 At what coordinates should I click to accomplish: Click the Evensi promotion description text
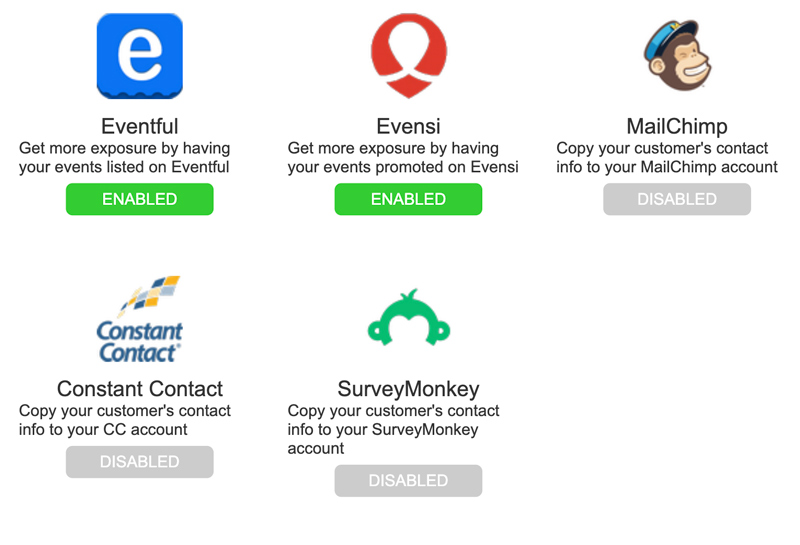click(403, 158)
